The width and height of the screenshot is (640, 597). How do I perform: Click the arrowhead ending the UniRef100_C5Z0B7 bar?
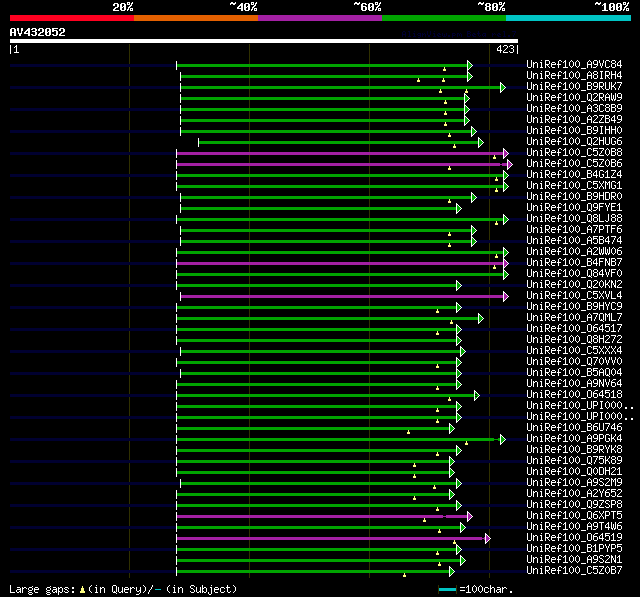click(x=452, y=572)
